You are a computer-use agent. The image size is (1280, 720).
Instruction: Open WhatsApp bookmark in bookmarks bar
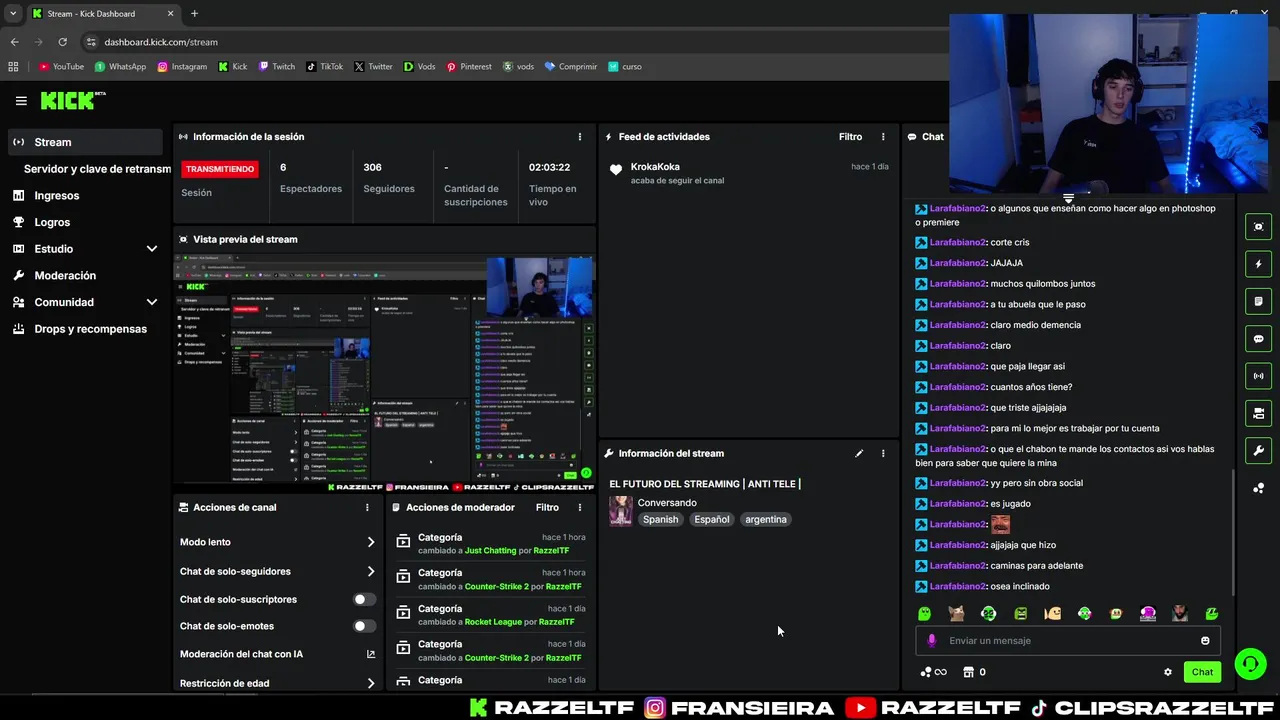point(120,67)
